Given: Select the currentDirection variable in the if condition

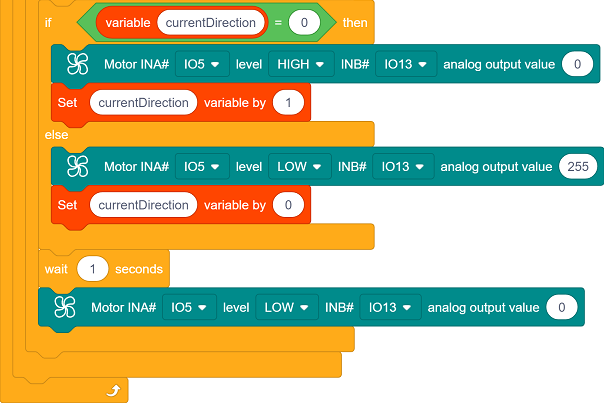Looking at the screenshot, I should coord(211,23).
